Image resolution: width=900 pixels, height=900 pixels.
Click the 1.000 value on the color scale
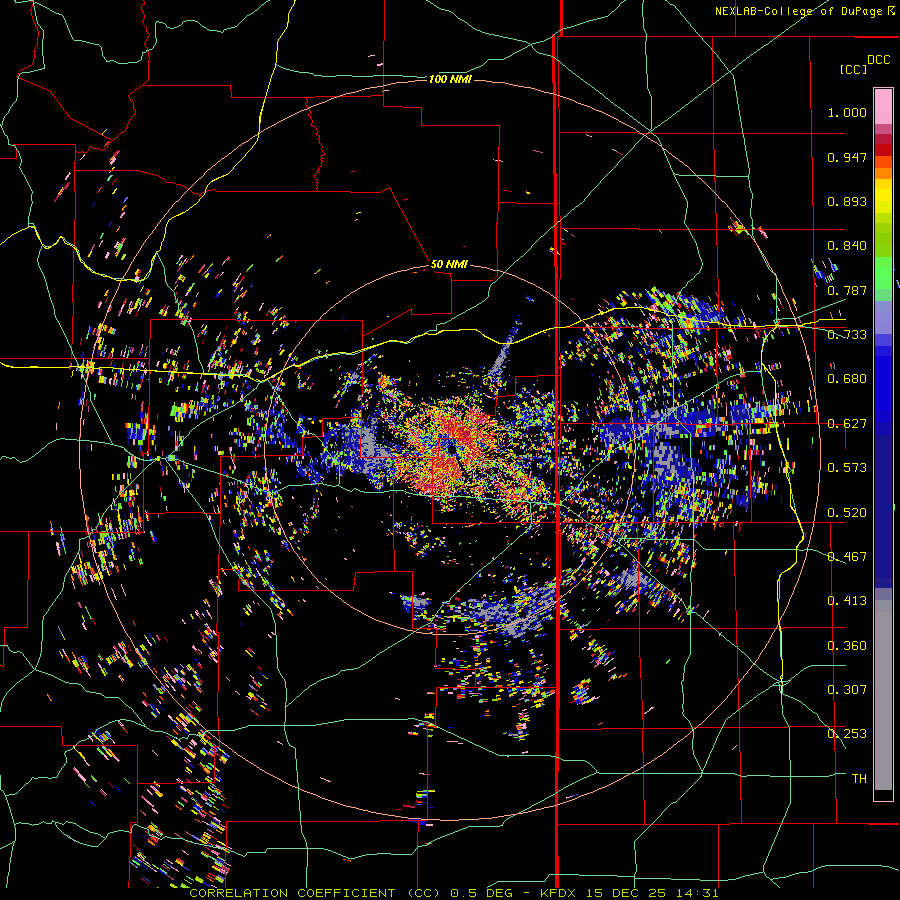pos(847,112)
